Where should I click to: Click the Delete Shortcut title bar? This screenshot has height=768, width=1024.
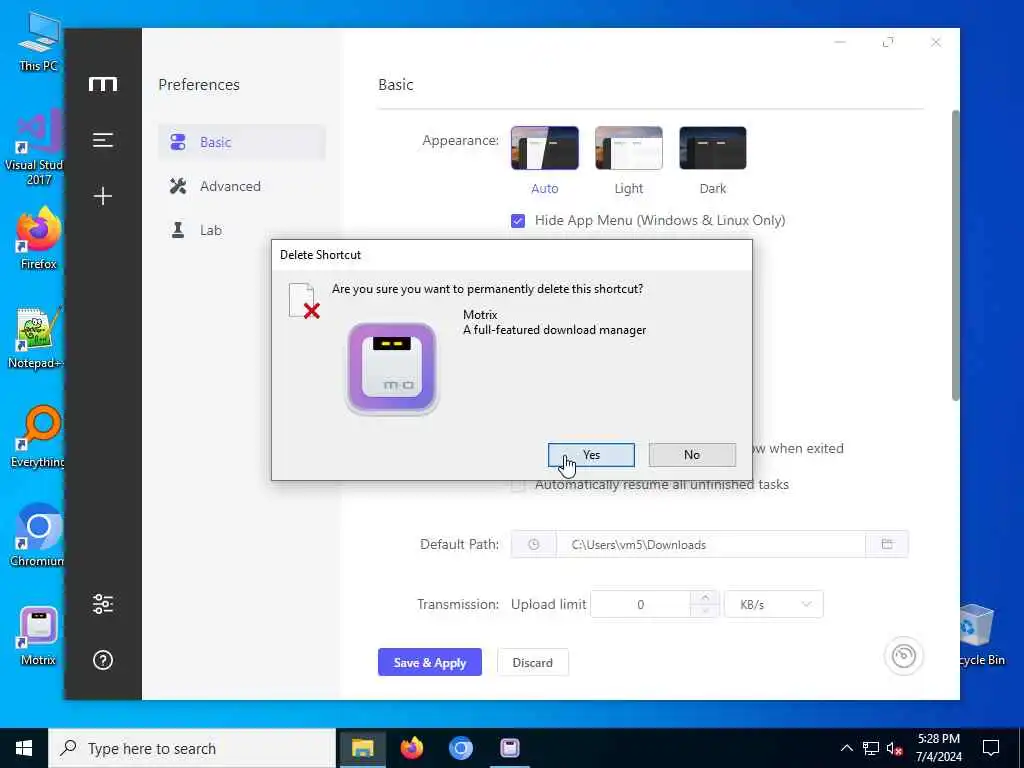512,255
